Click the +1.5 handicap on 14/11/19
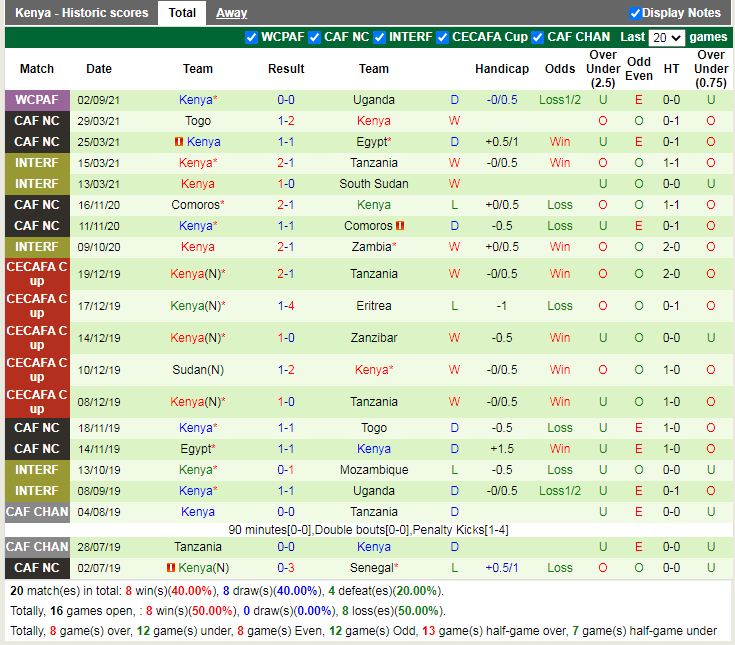735x645 pixels. (x=502, y=449)
